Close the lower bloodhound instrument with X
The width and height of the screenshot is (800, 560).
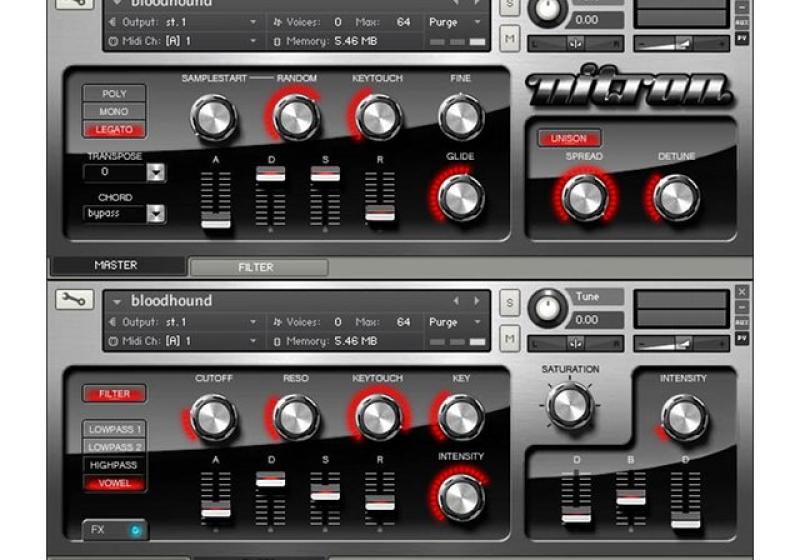click(742, 292)
